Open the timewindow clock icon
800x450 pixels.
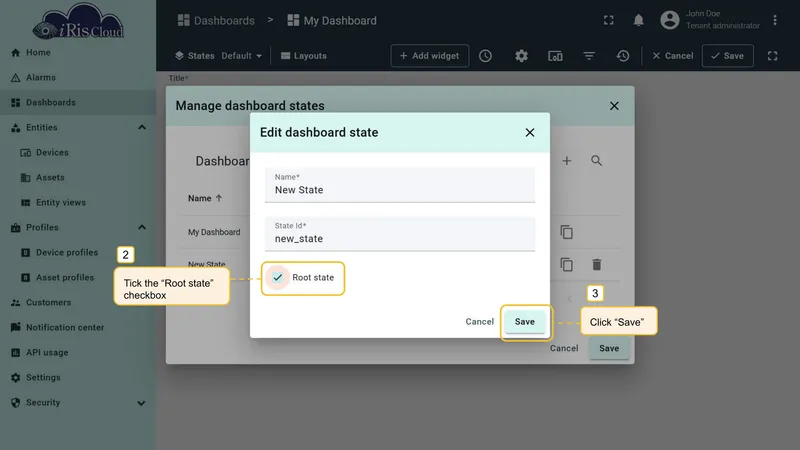(x=485, y=56)
